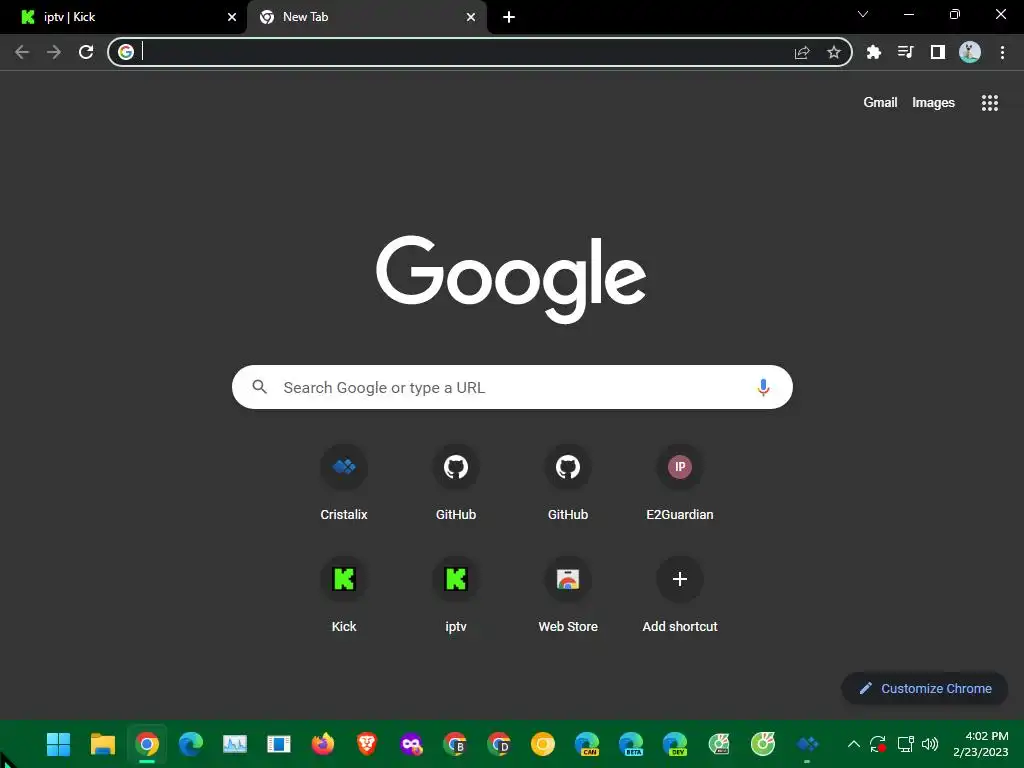Start voice search with microphone

coord(763,387)
